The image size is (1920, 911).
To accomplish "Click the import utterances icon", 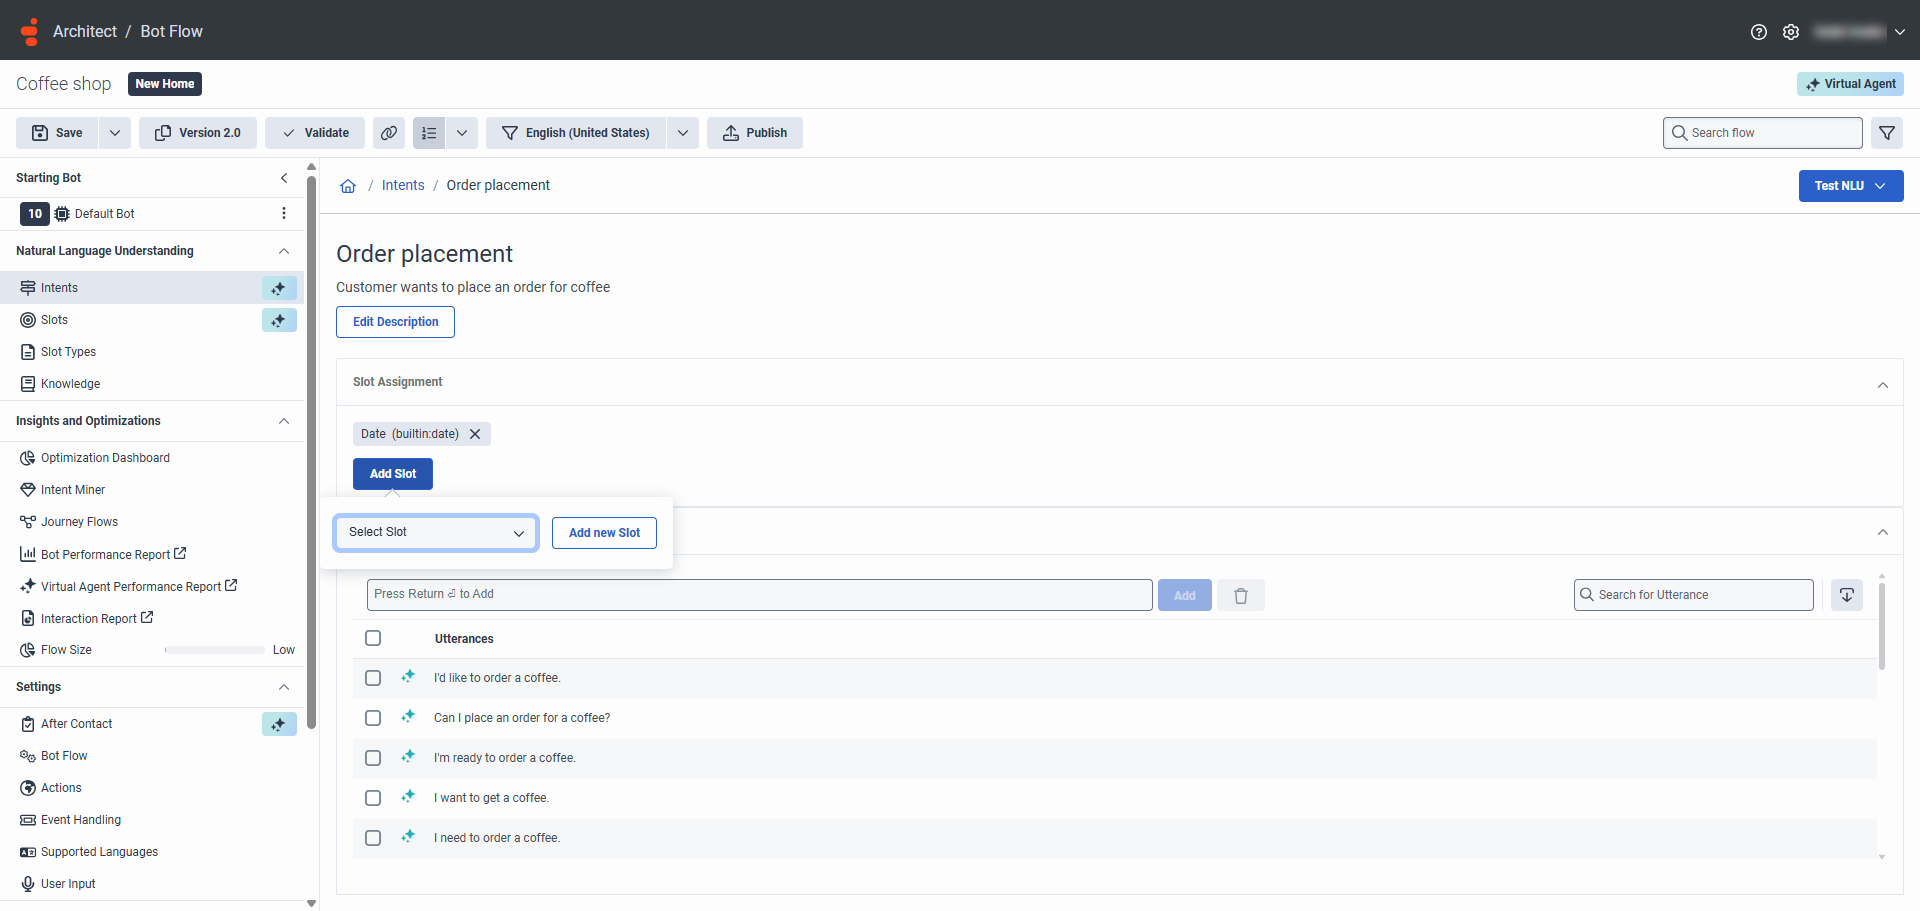I will pos(1846,595).
